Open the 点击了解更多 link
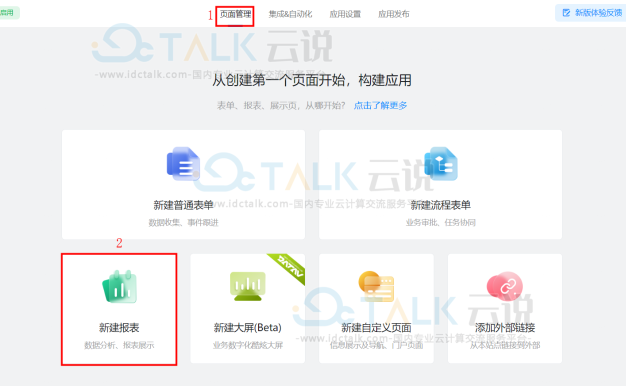 point(380,105)
